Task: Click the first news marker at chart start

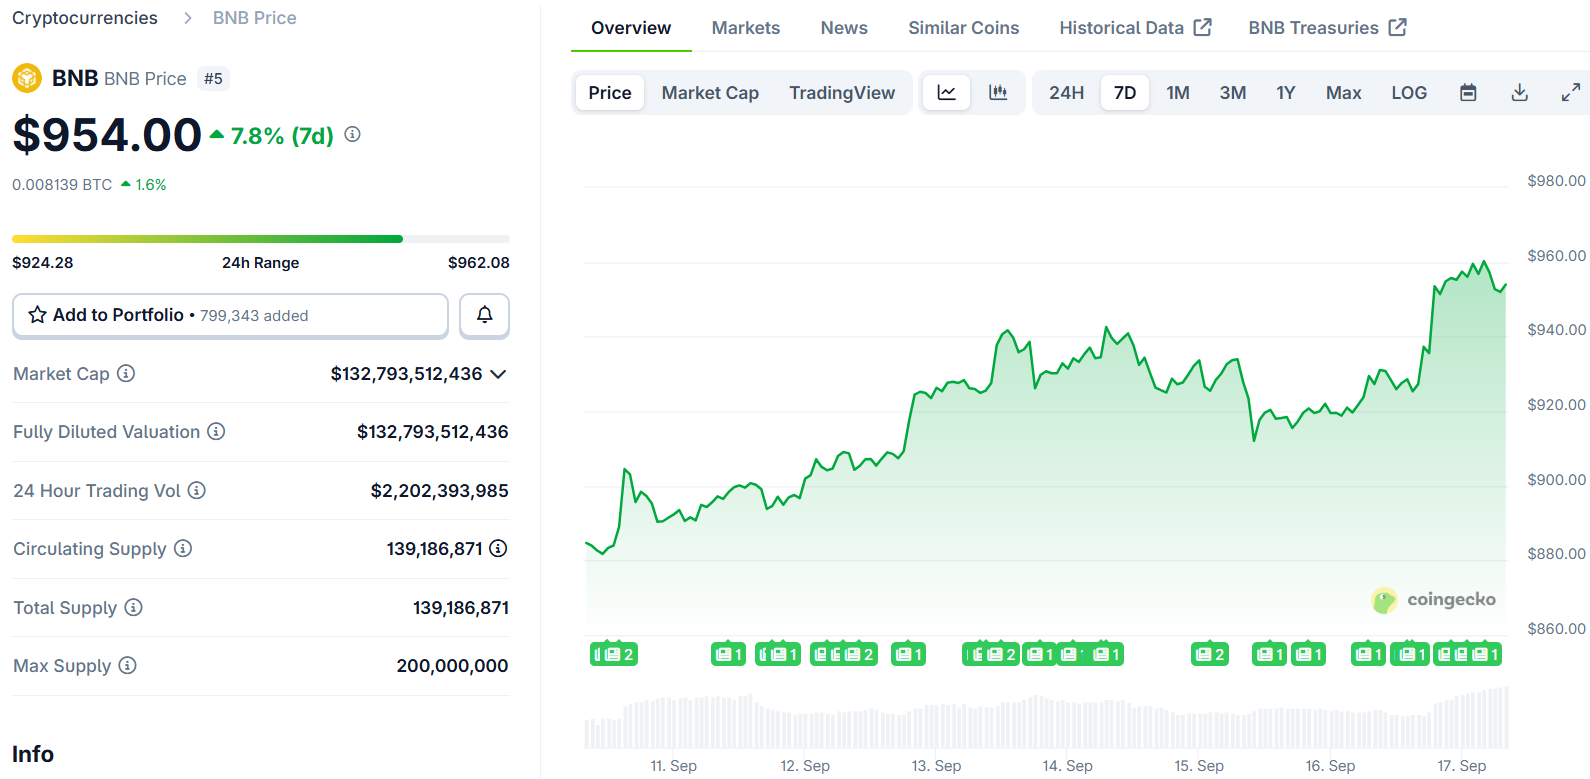Action: coord(614,654)
